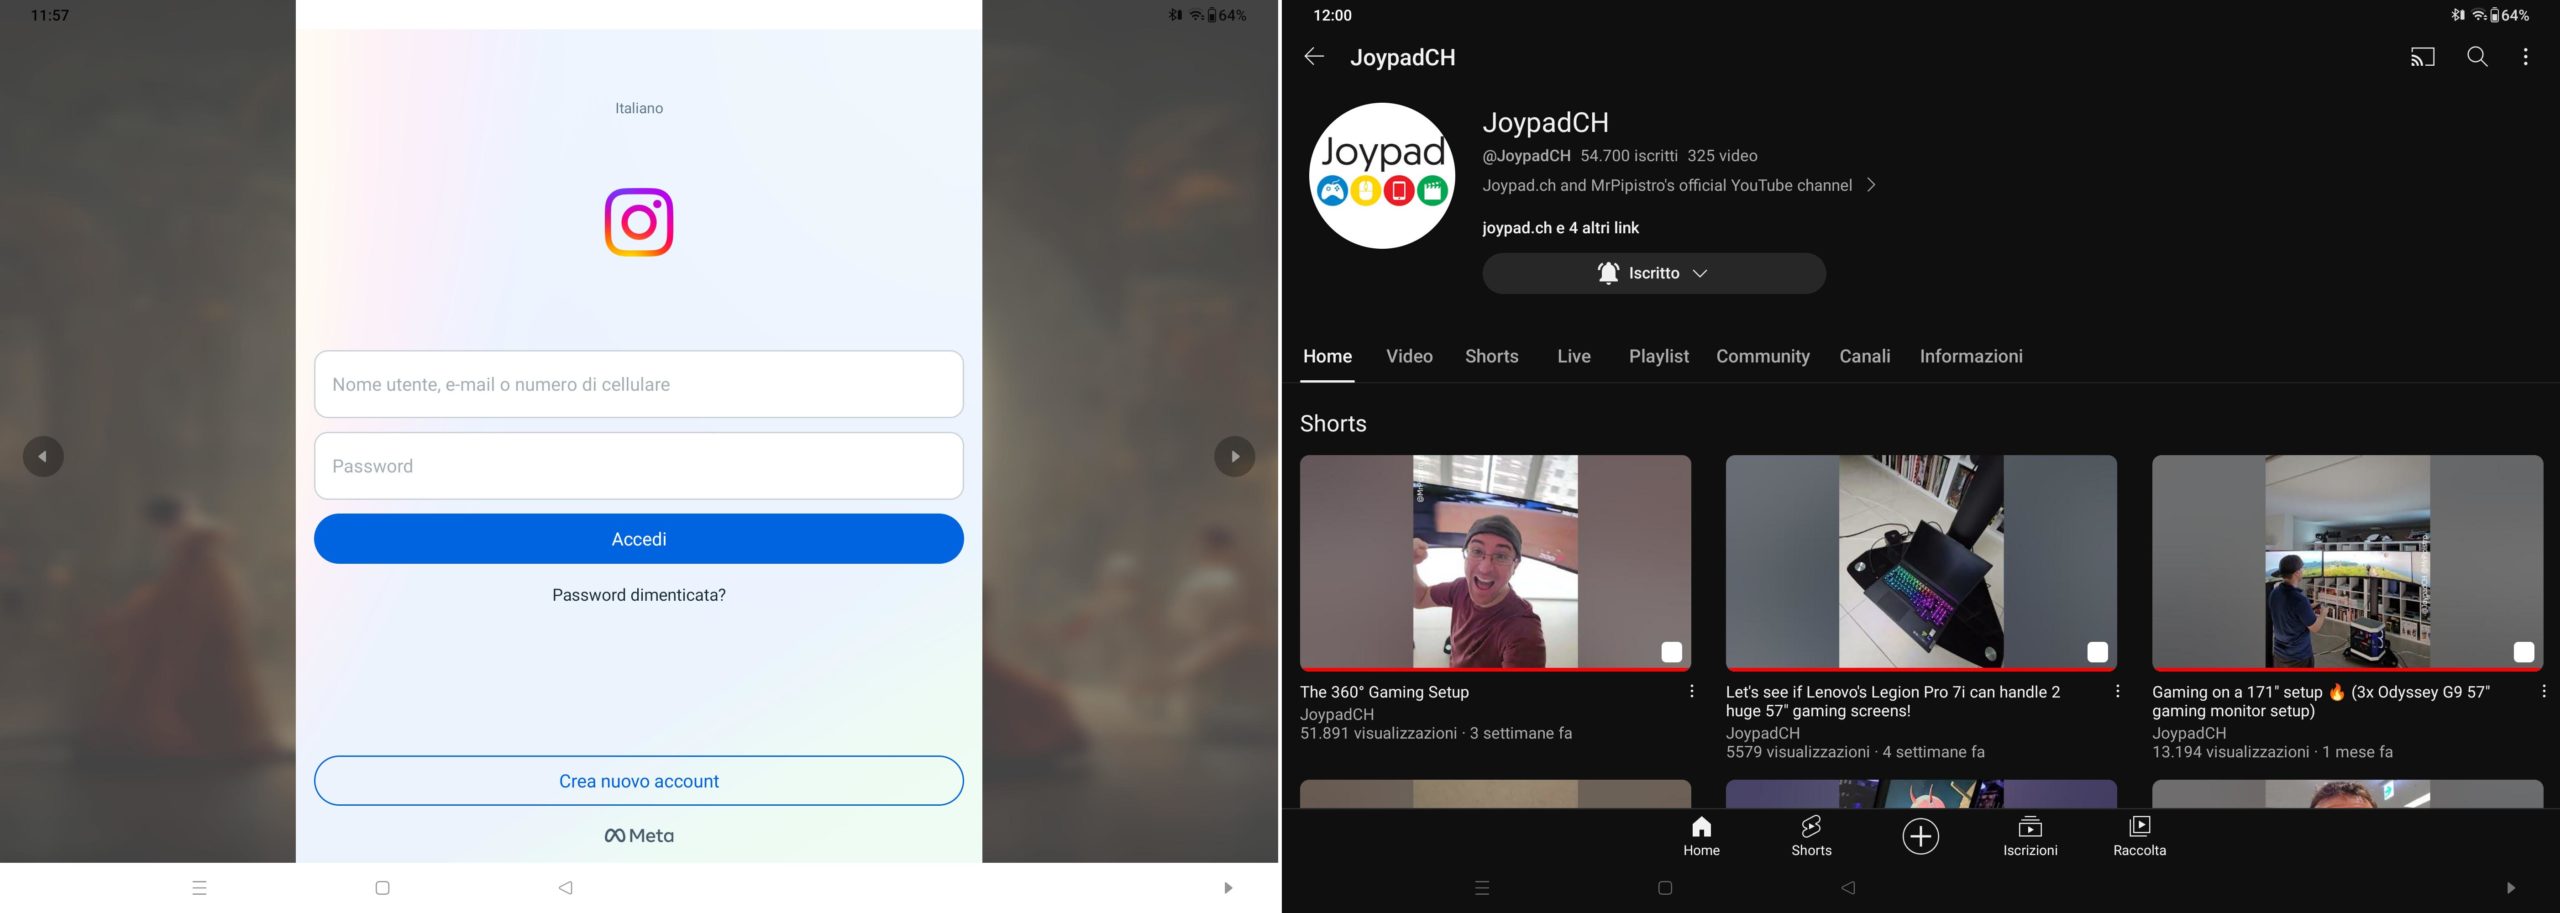Click Password dimenticata? link
The image size is (2560, 913).
[638, 595]
